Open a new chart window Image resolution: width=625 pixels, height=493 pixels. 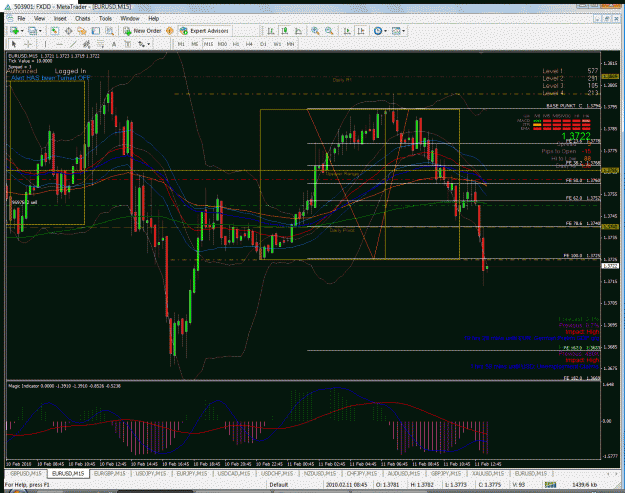[14, 31]
